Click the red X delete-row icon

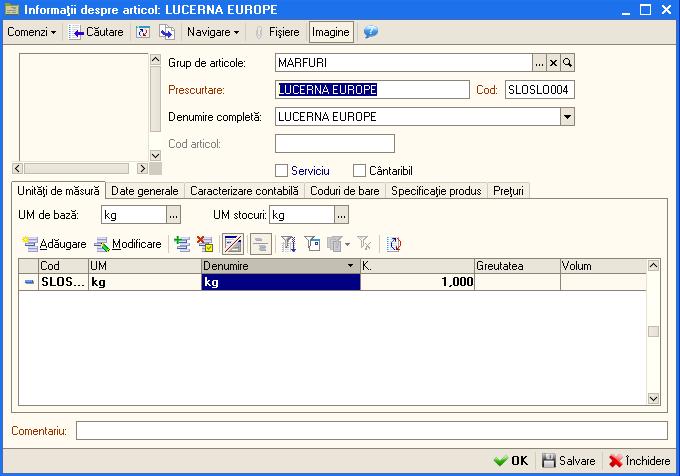point(205,244)
